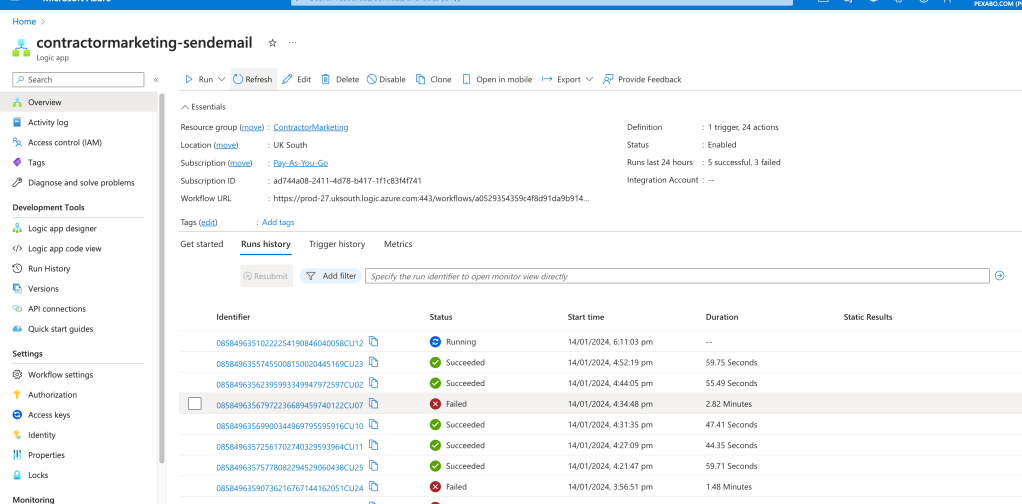Click edit link next to Tags
This screenshot has height=504, width=1022.
point(208,222)
